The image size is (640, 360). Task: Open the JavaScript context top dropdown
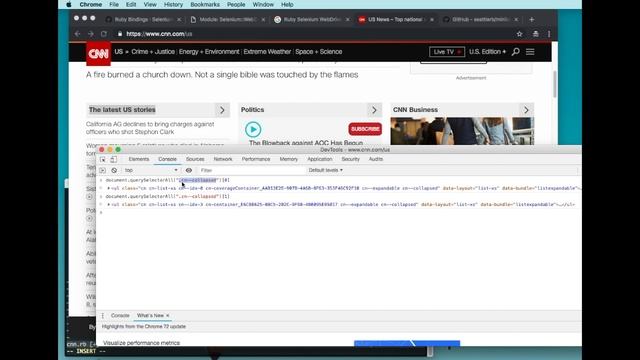151,170
